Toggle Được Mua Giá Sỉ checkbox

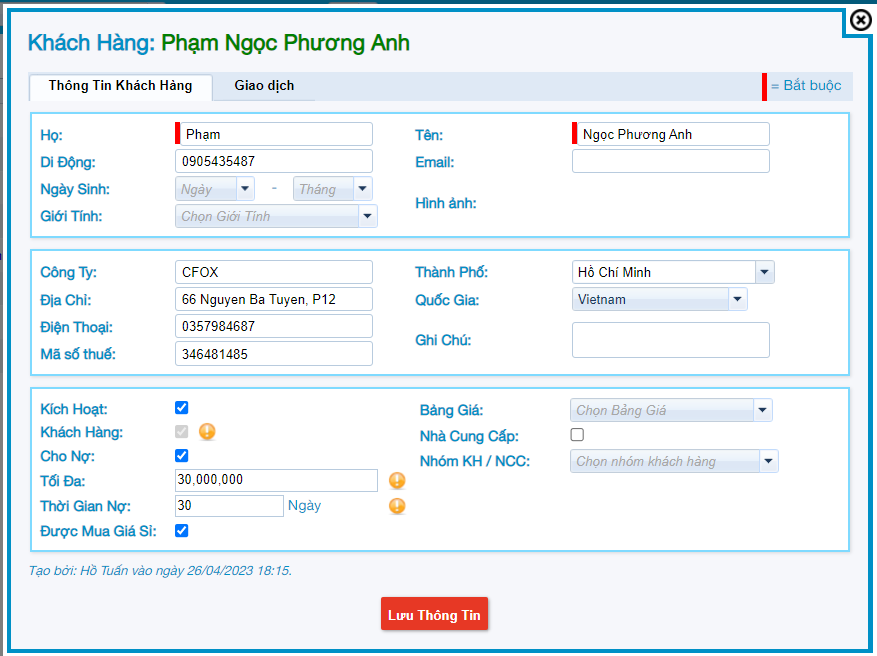[x=181, y=531]
